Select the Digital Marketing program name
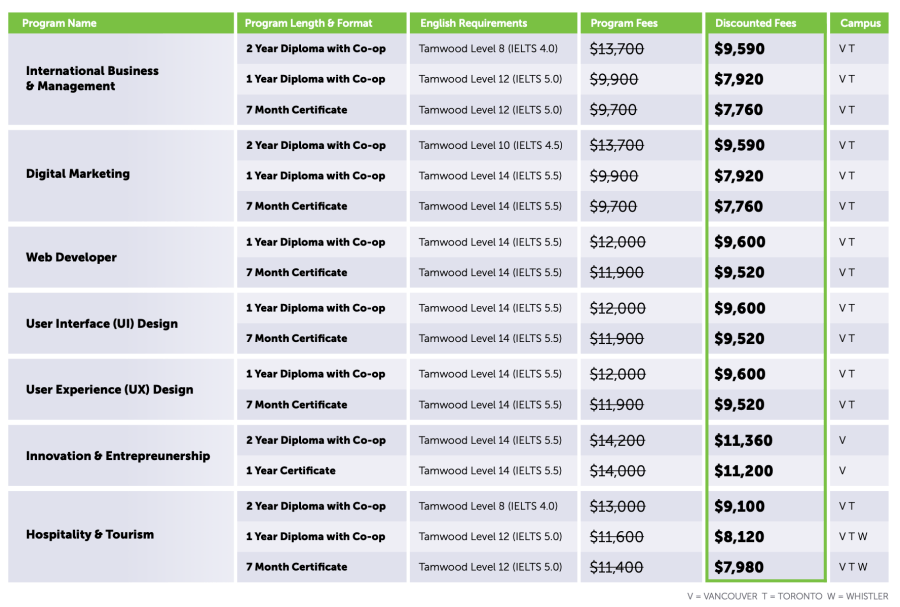This screenshot has width=900, height=607. [78, 174]
